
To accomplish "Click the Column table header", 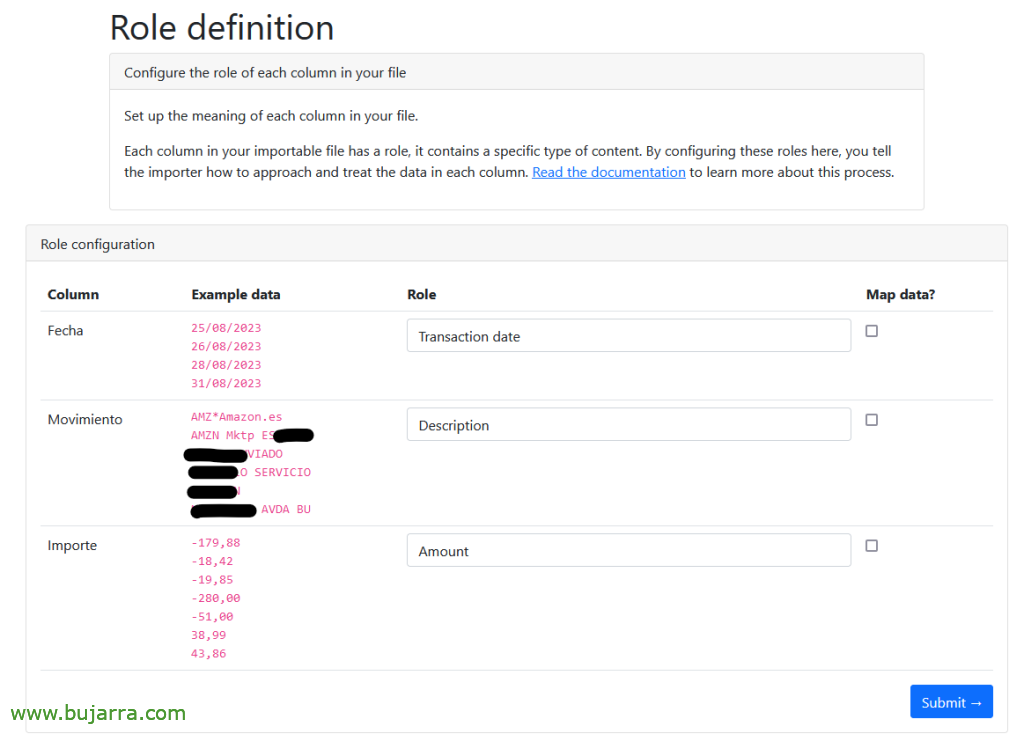I will point(73,295).
